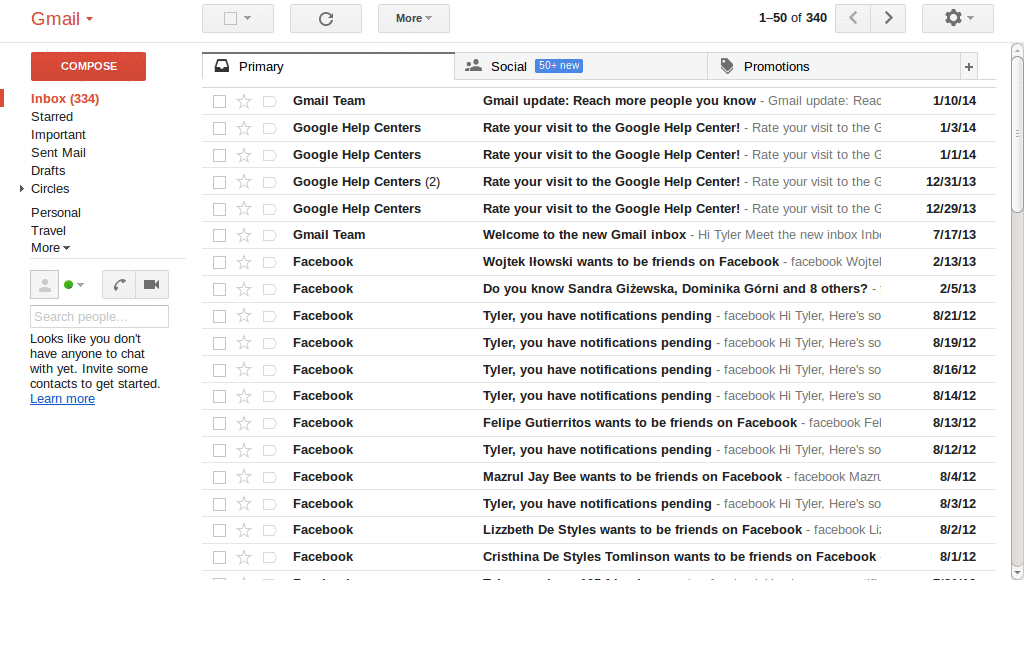Screen dimensions: 1024x645
Task: Open the Mazrul Jay Bee wants to be friends email
Action: pyautogui.click(x=599, y=477)
